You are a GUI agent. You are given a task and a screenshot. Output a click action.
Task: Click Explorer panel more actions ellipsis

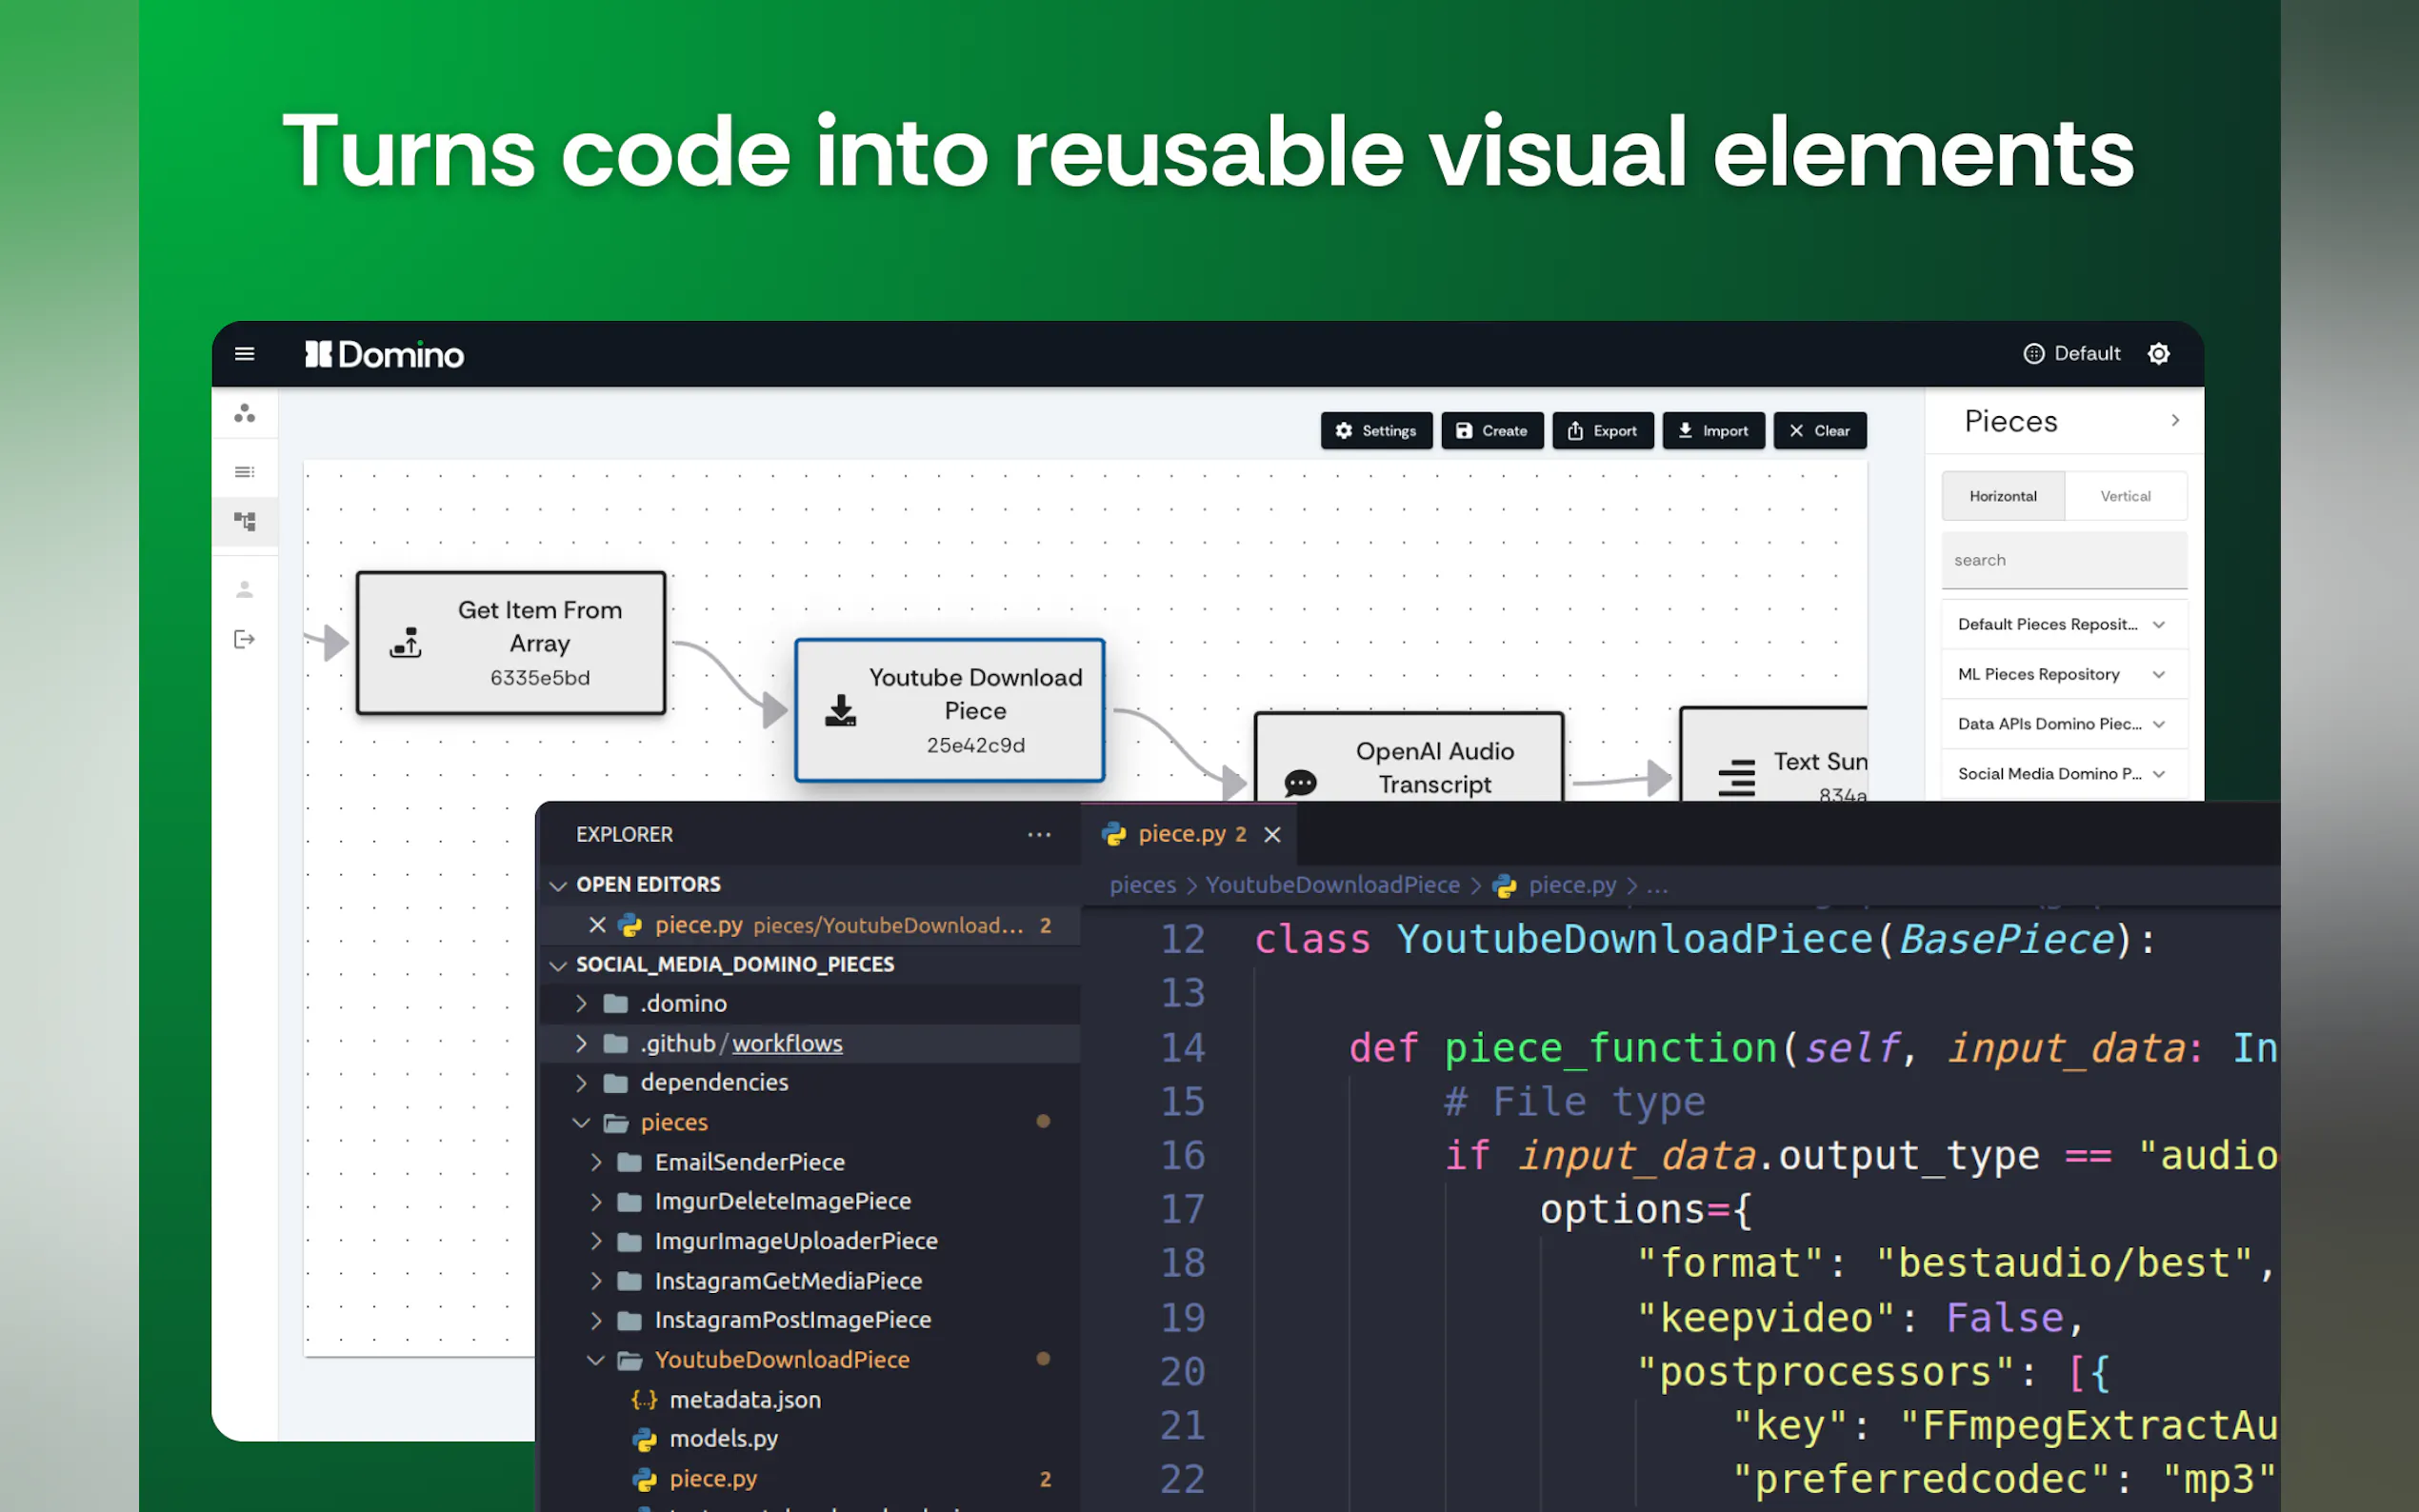tap(1039, 834)
